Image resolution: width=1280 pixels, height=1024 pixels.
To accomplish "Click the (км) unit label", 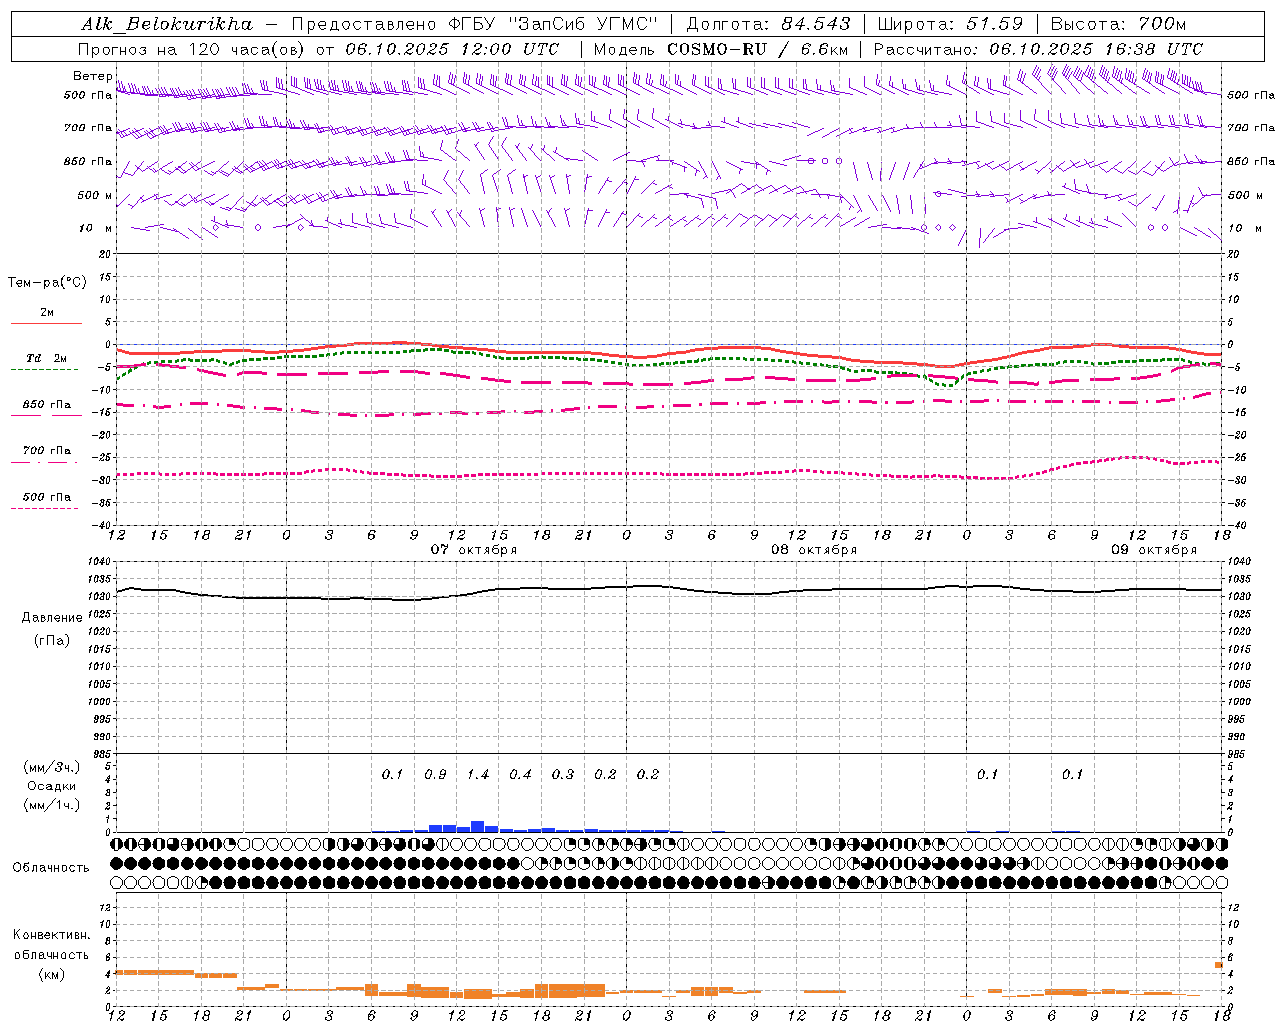I will click(x=51, y=974).
